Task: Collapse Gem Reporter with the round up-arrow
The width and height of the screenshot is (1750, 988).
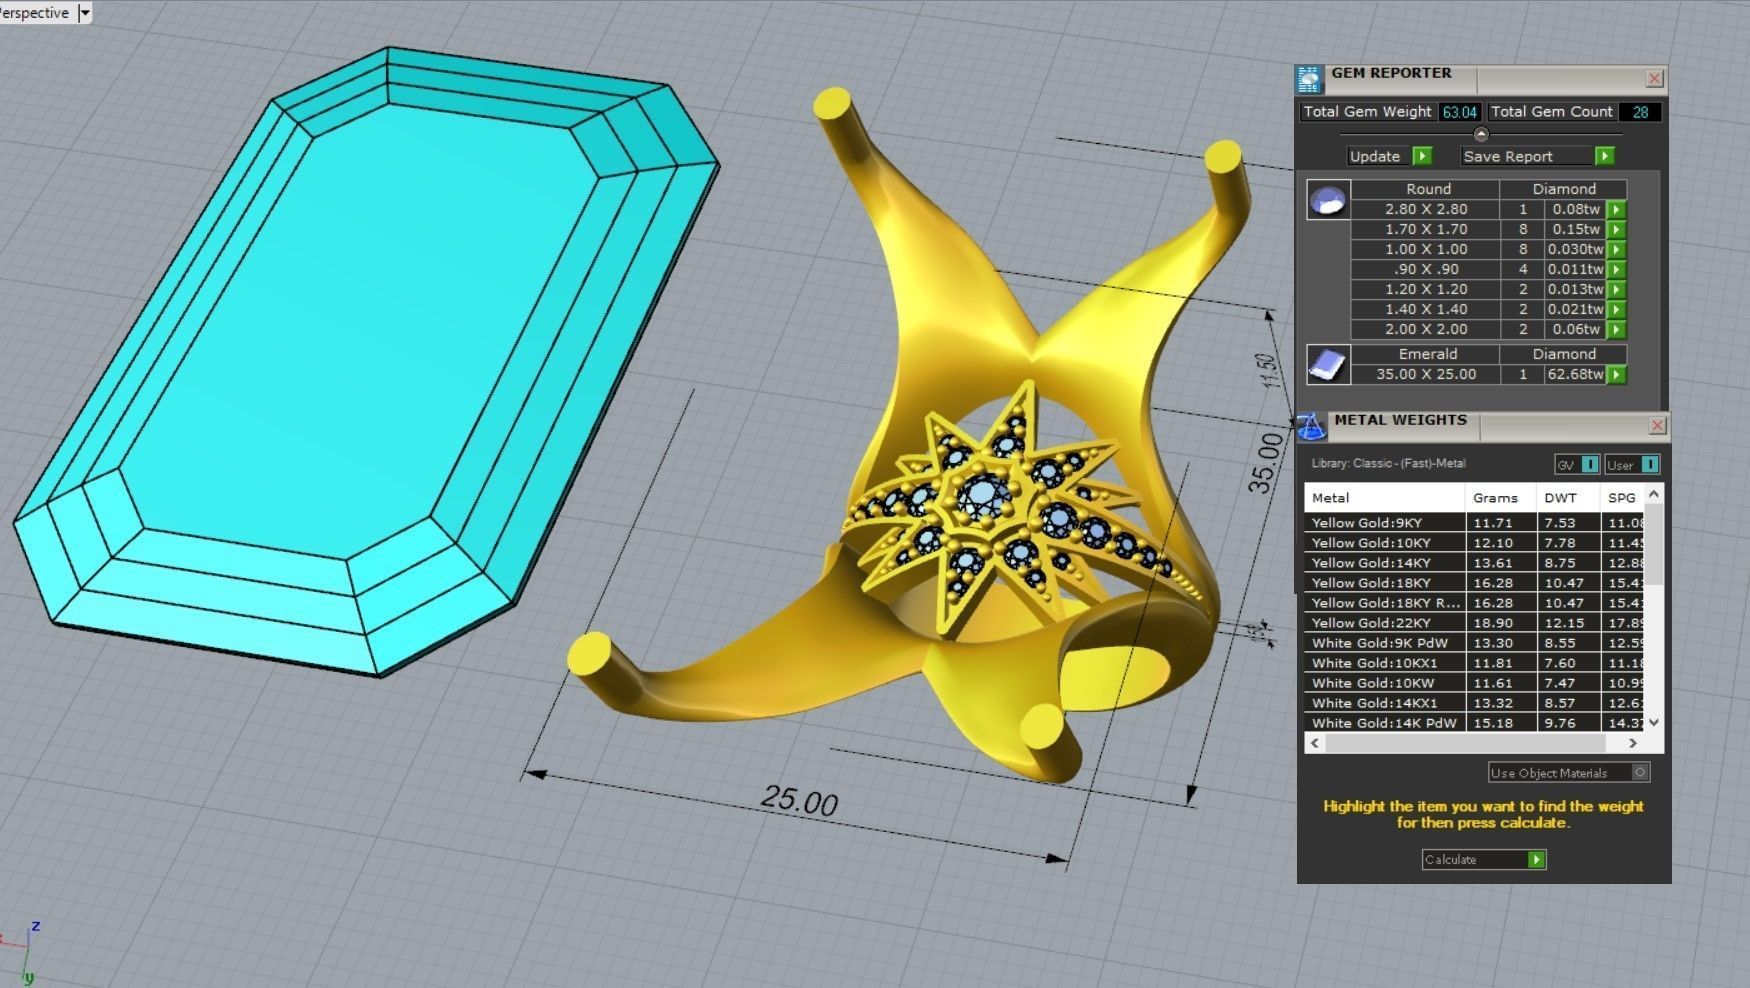Action: [1481, 135]
